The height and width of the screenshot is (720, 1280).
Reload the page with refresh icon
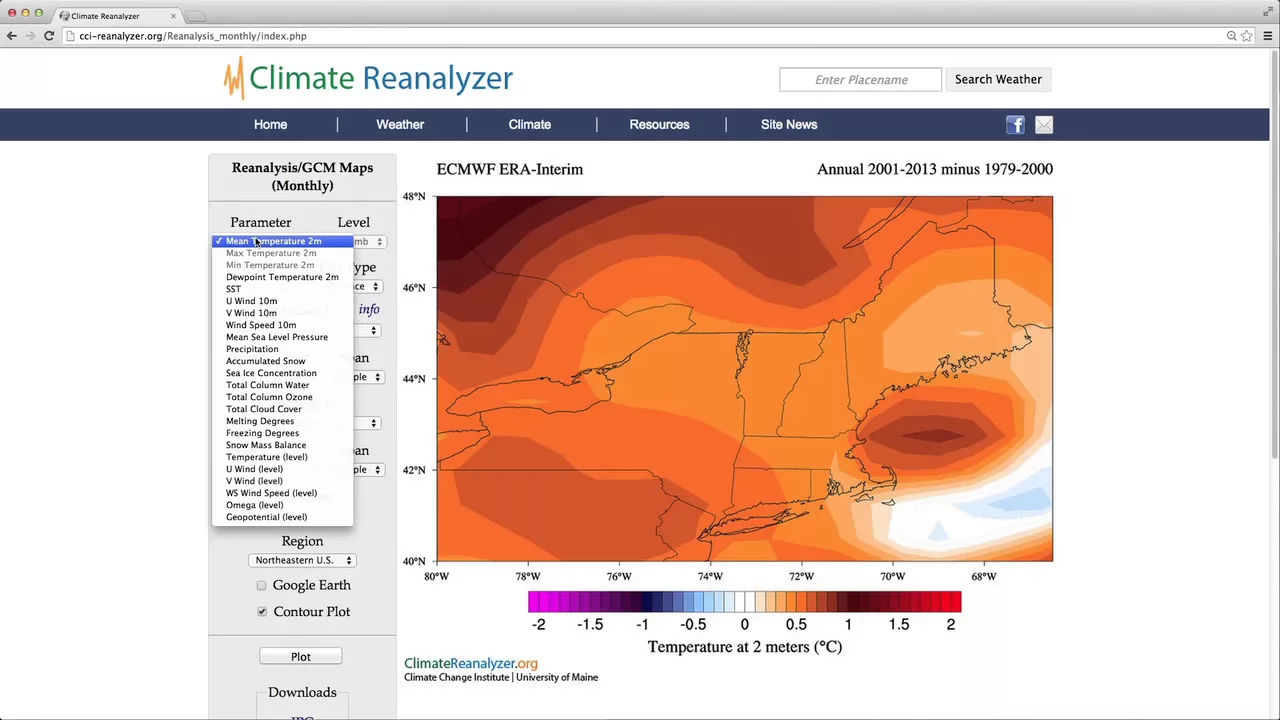coord(48,36)
